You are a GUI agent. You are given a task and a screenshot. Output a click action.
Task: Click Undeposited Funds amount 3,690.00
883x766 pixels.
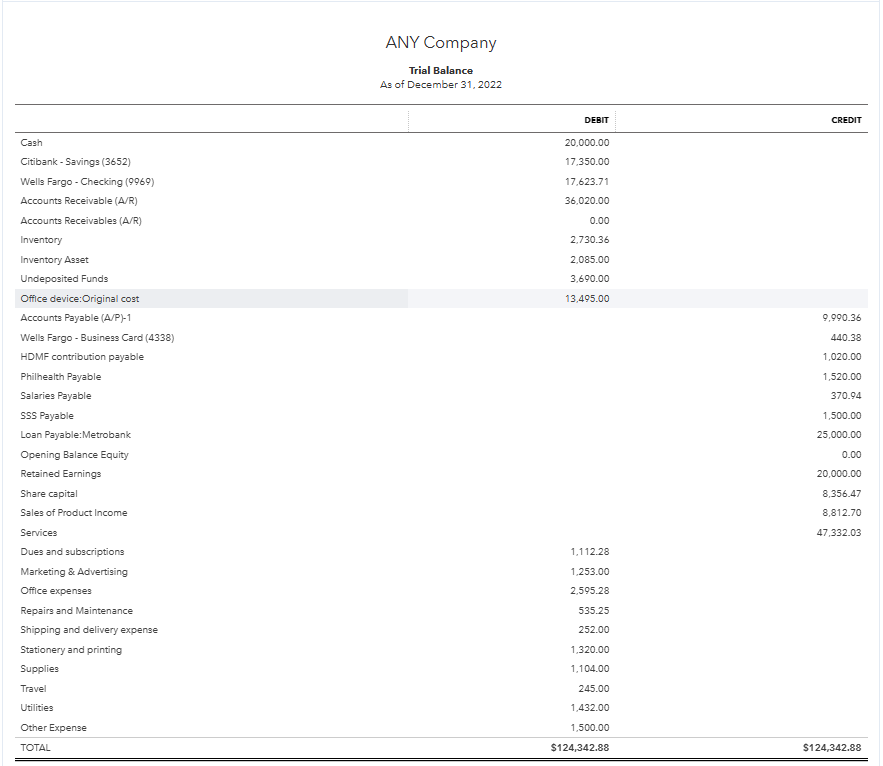[x=590, y=279]
